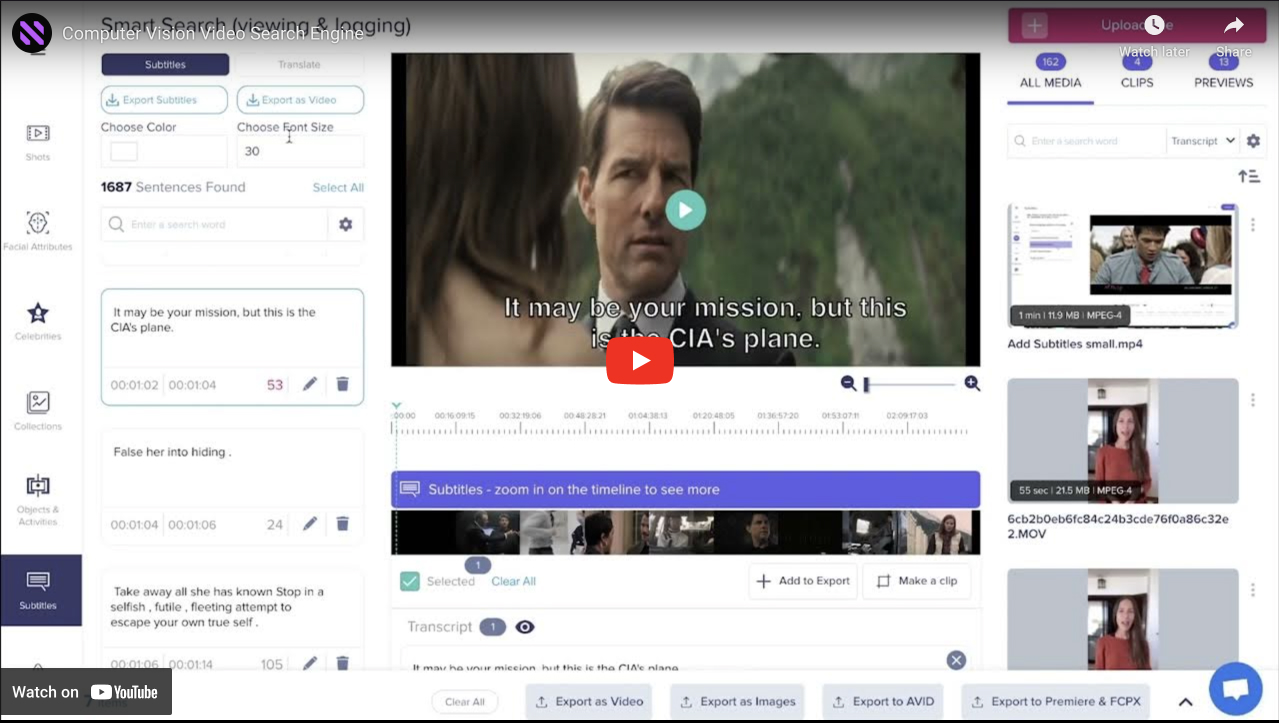The width and height of the screenshot is (1279, 723).
Task: Open the Facial Attributes panel
Action: point(38,230)
